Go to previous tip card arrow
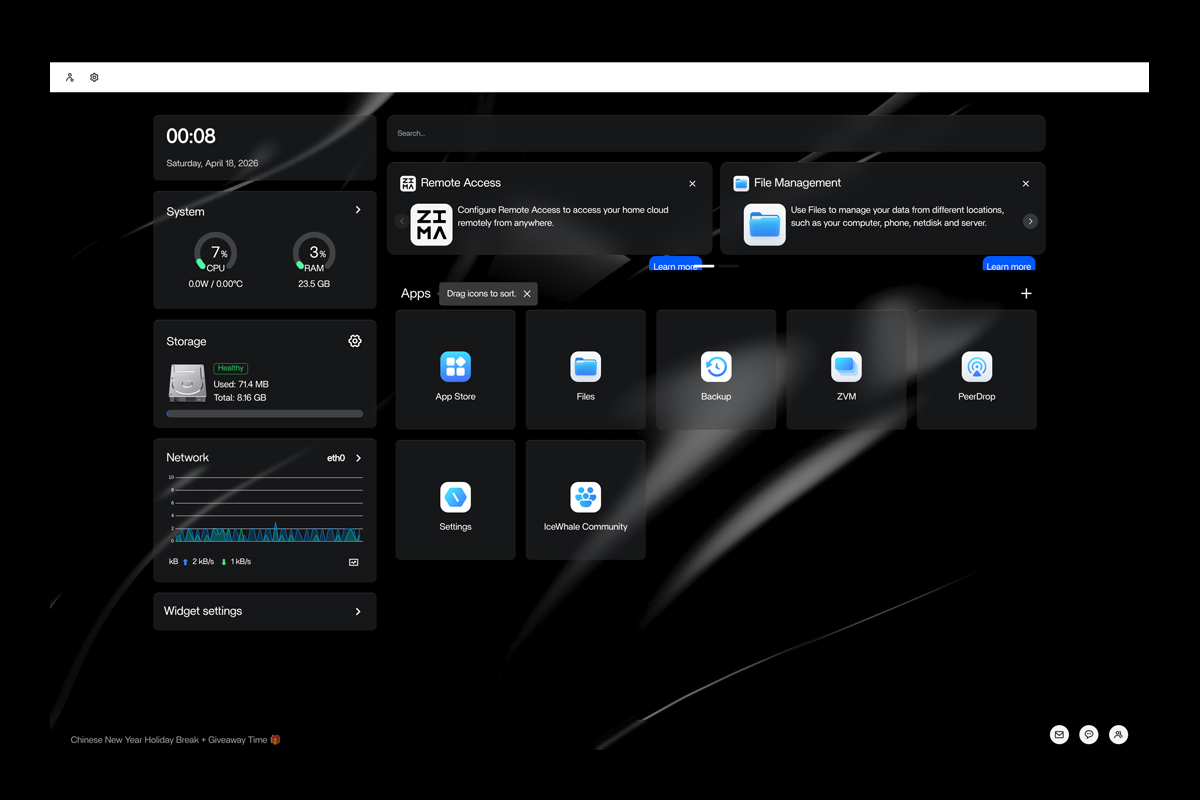1200x800 pixels. (x=402, y=221)
